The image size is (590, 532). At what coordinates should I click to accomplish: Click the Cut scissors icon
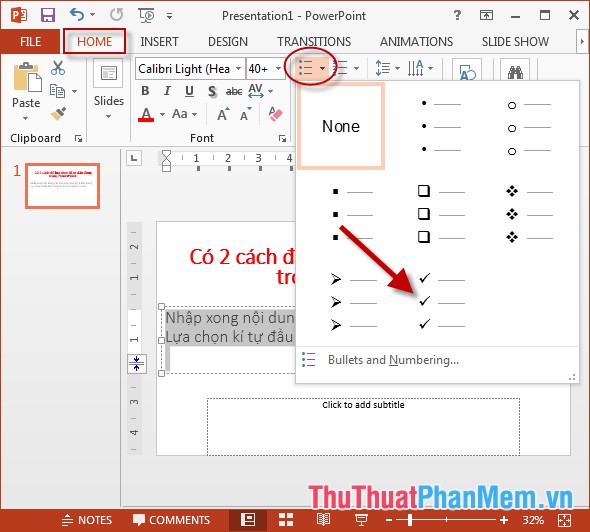pyautogui.click(x=58, y=68)
